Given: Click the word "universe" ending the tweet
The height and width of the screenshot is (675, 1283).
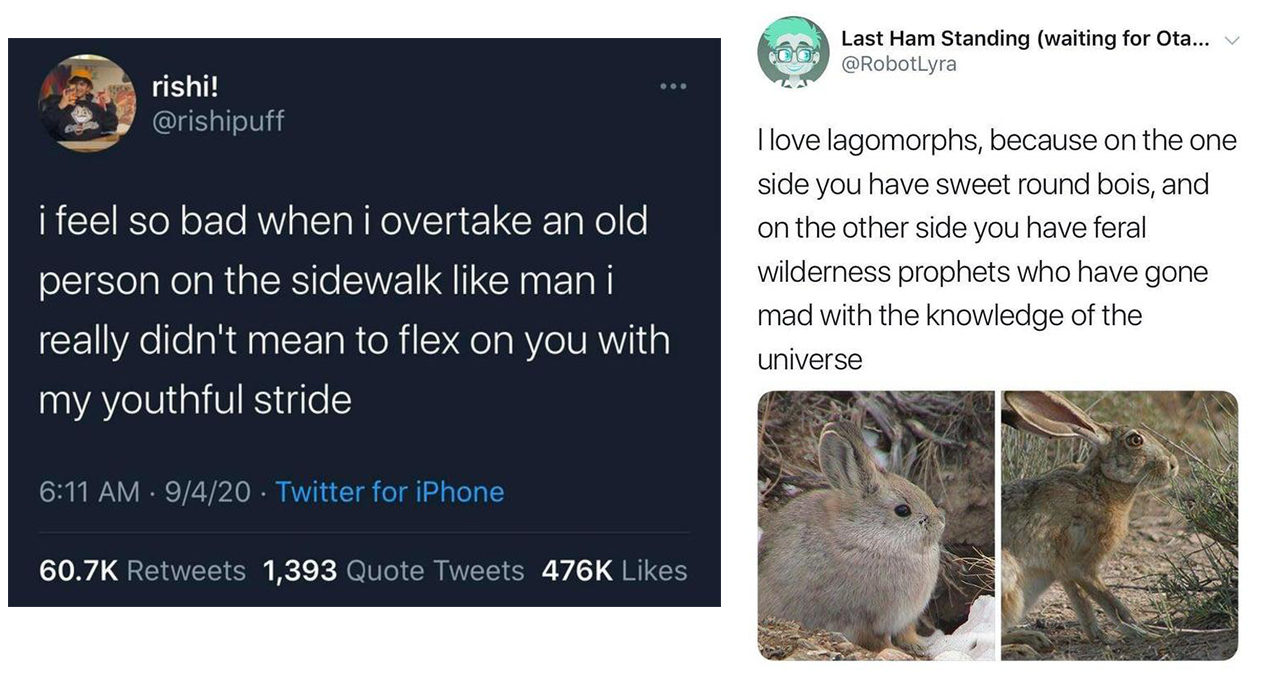Looking at the screenshot, I should click(x=810, y=360).
